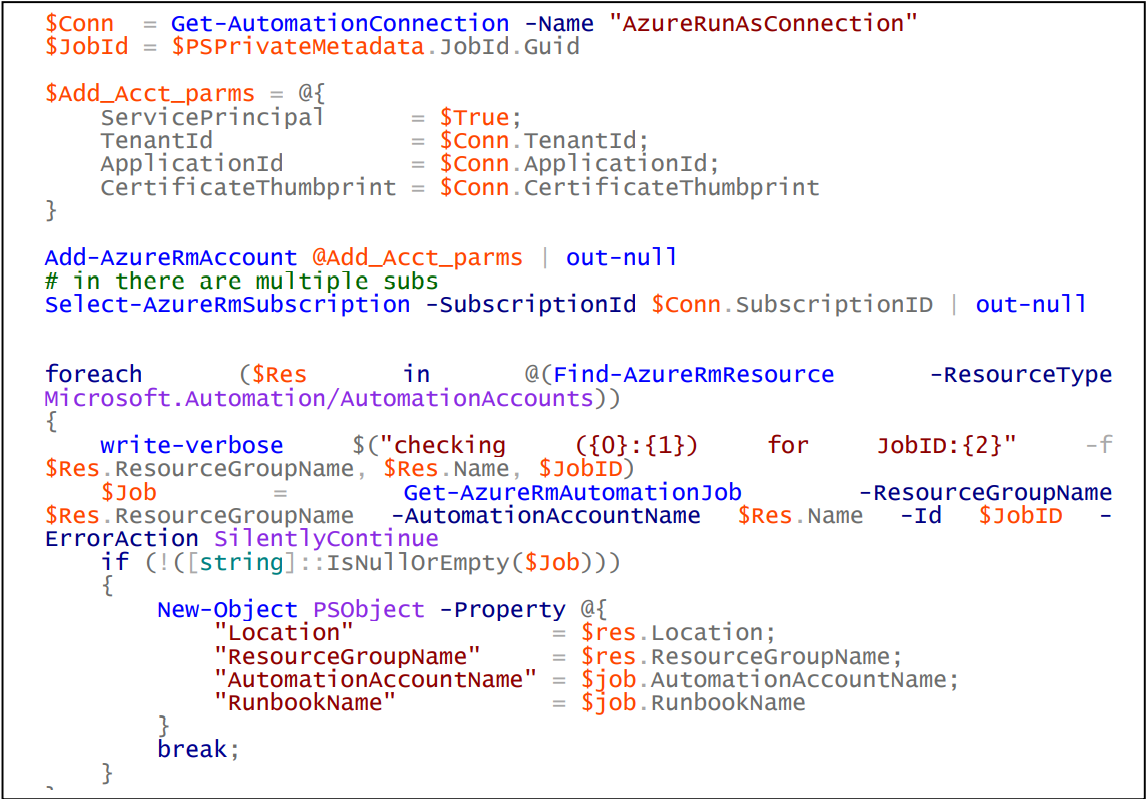
Task: Click the write-verbose command
Action: [192, 445]
